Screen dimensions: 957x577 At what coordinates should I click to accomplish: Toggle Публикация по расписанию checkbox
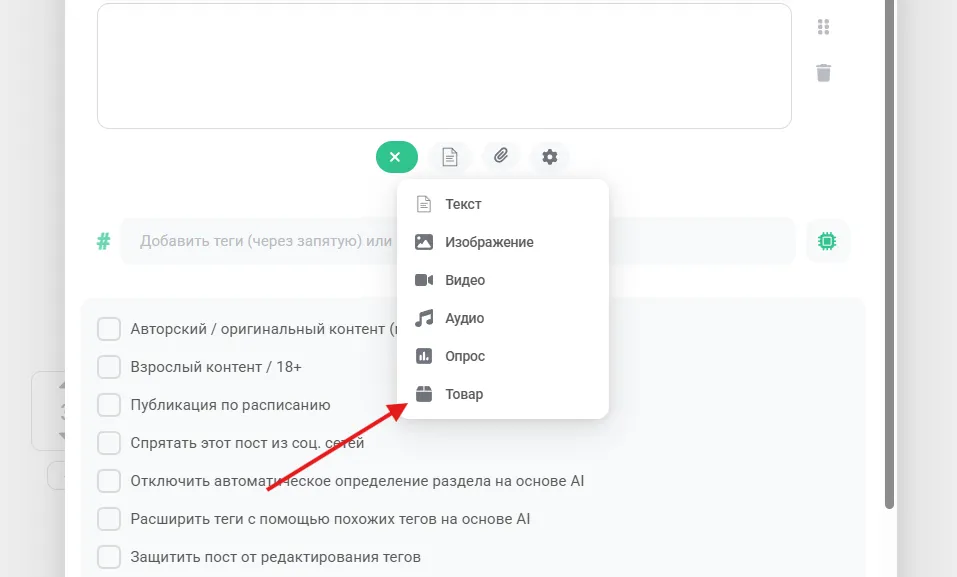pyautogui.click(x=109, y=405)
